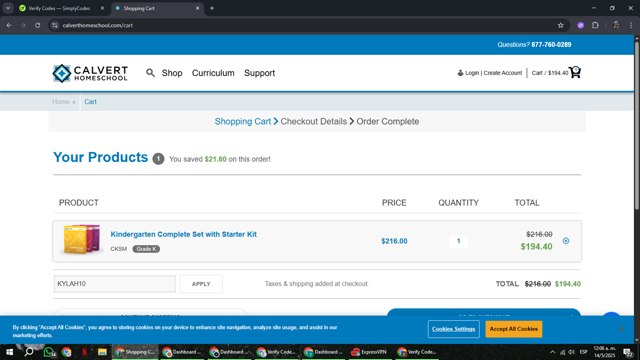
Task: Open the Chrome three-dot menu
Action: click(x=631, y=25)
